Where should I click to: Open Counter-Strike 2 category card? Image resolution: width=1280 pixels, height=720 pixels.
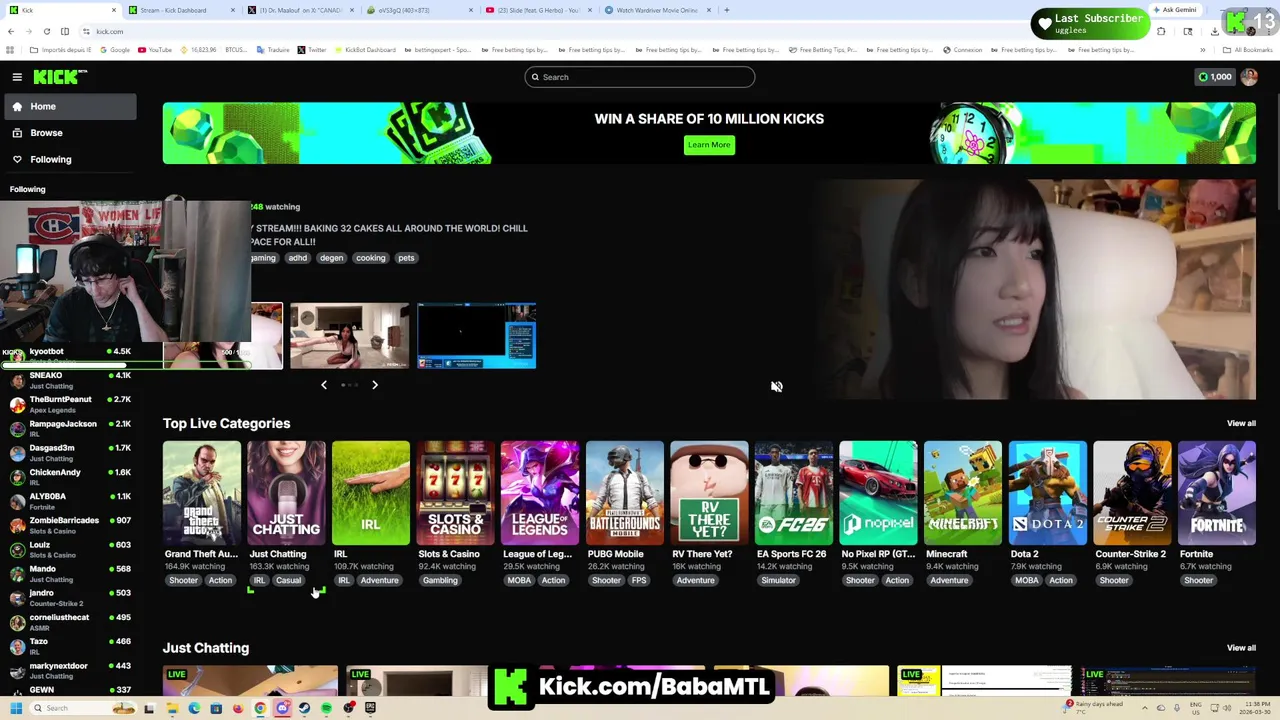click(x=1132, y=493)
